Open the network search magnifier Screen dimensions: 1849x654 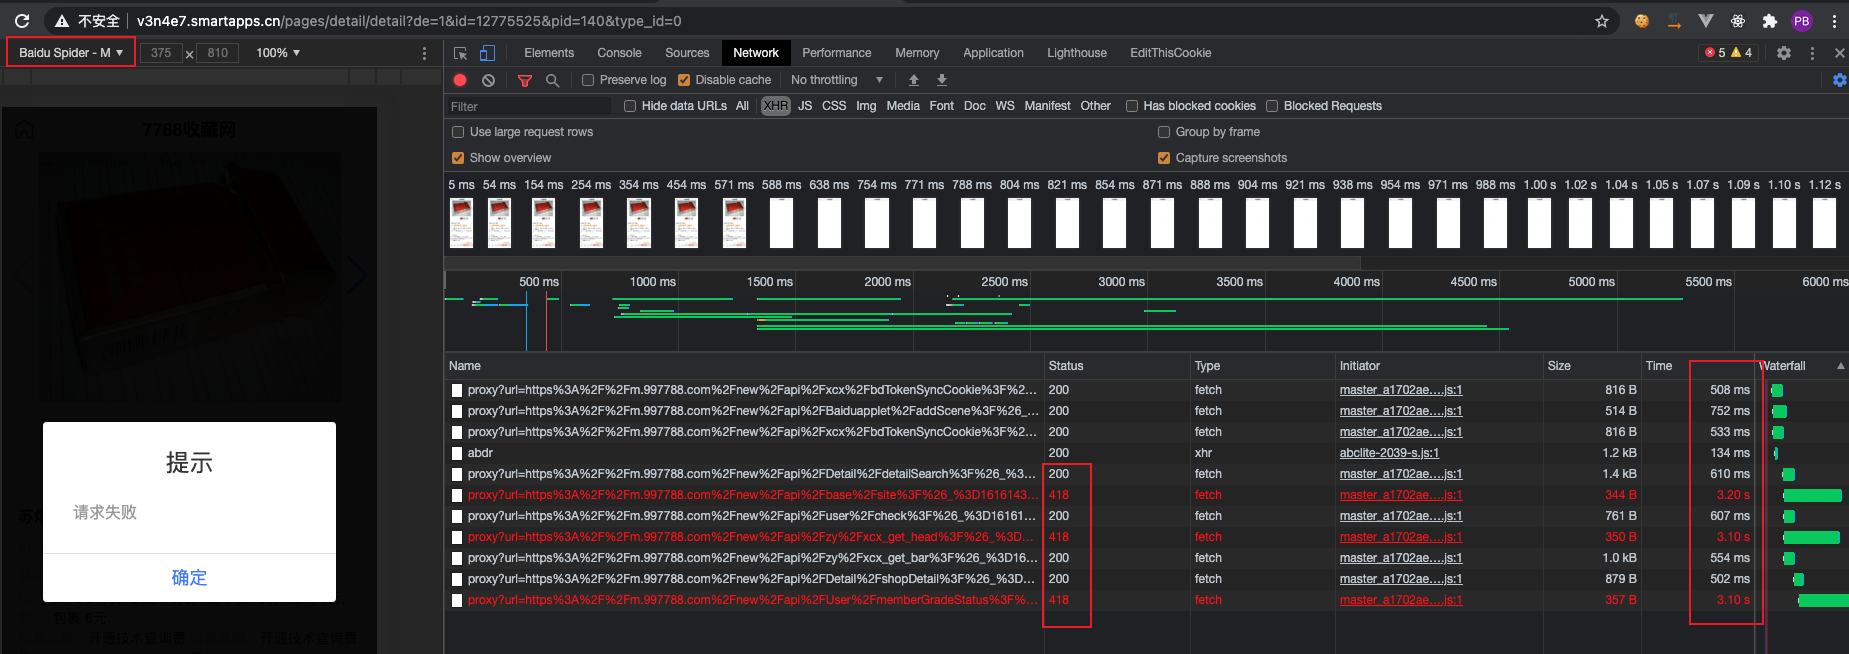552,80
